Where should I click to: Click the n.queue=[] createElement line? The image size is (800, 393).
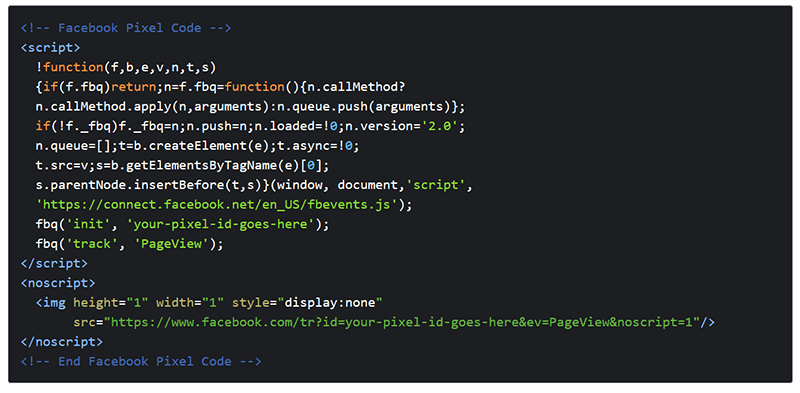197,146
